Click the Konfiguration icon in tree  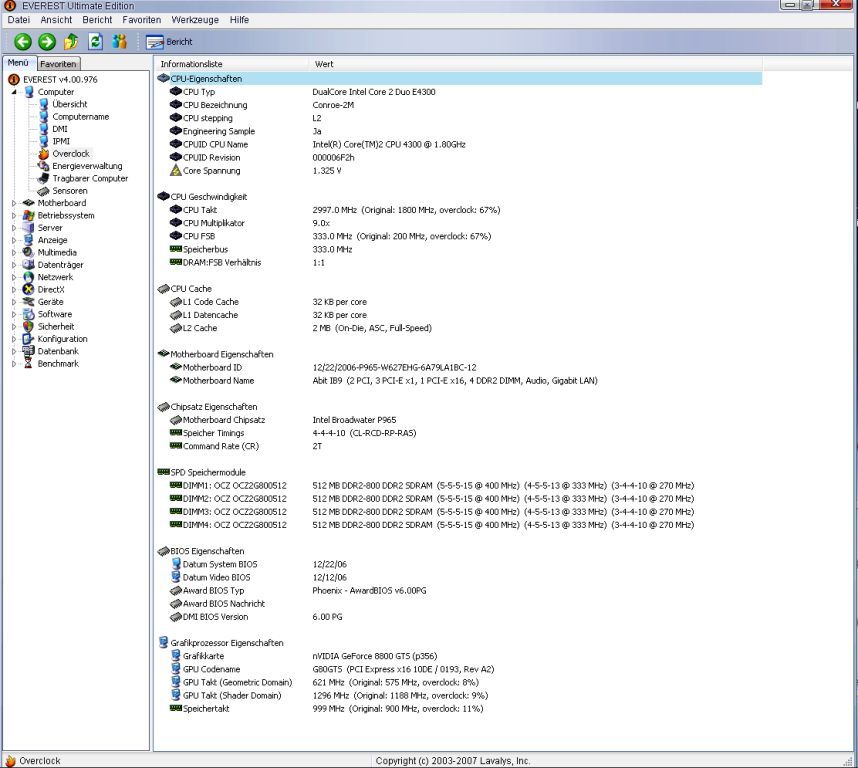pos(28,339)
